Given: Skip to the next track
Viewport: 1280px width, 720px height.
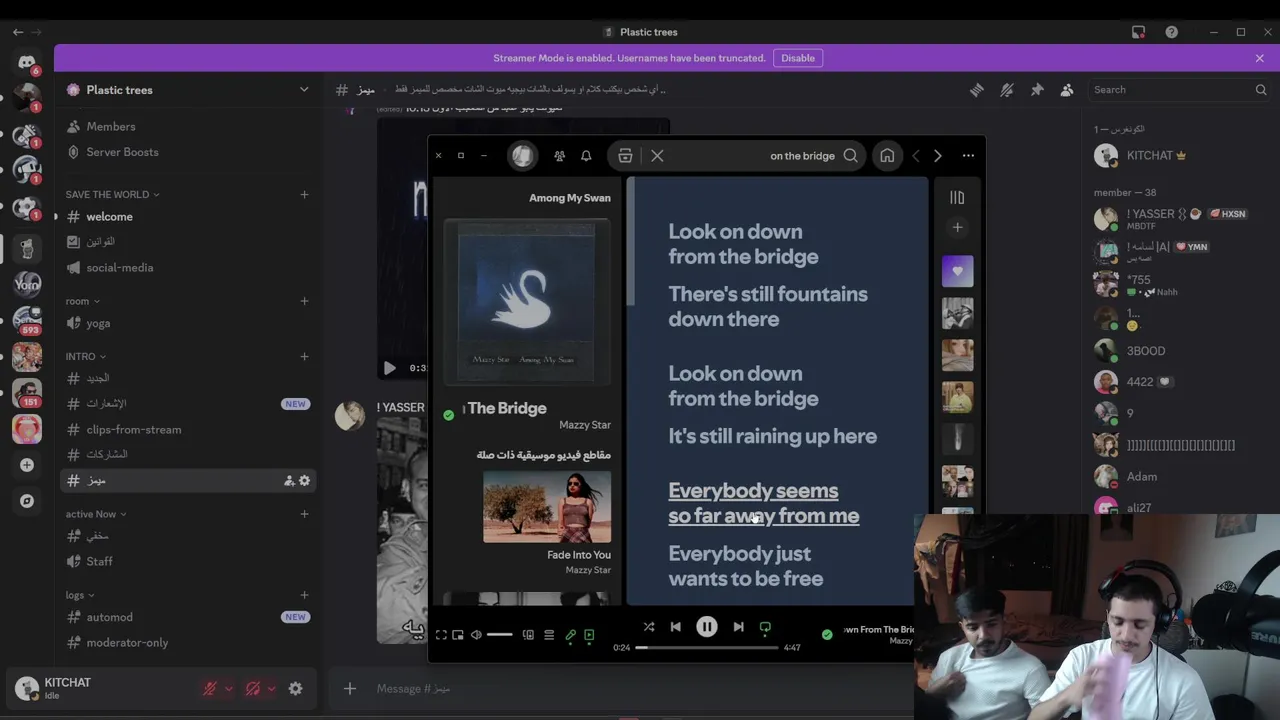Looking at the screenshot, I should (738, 627).
